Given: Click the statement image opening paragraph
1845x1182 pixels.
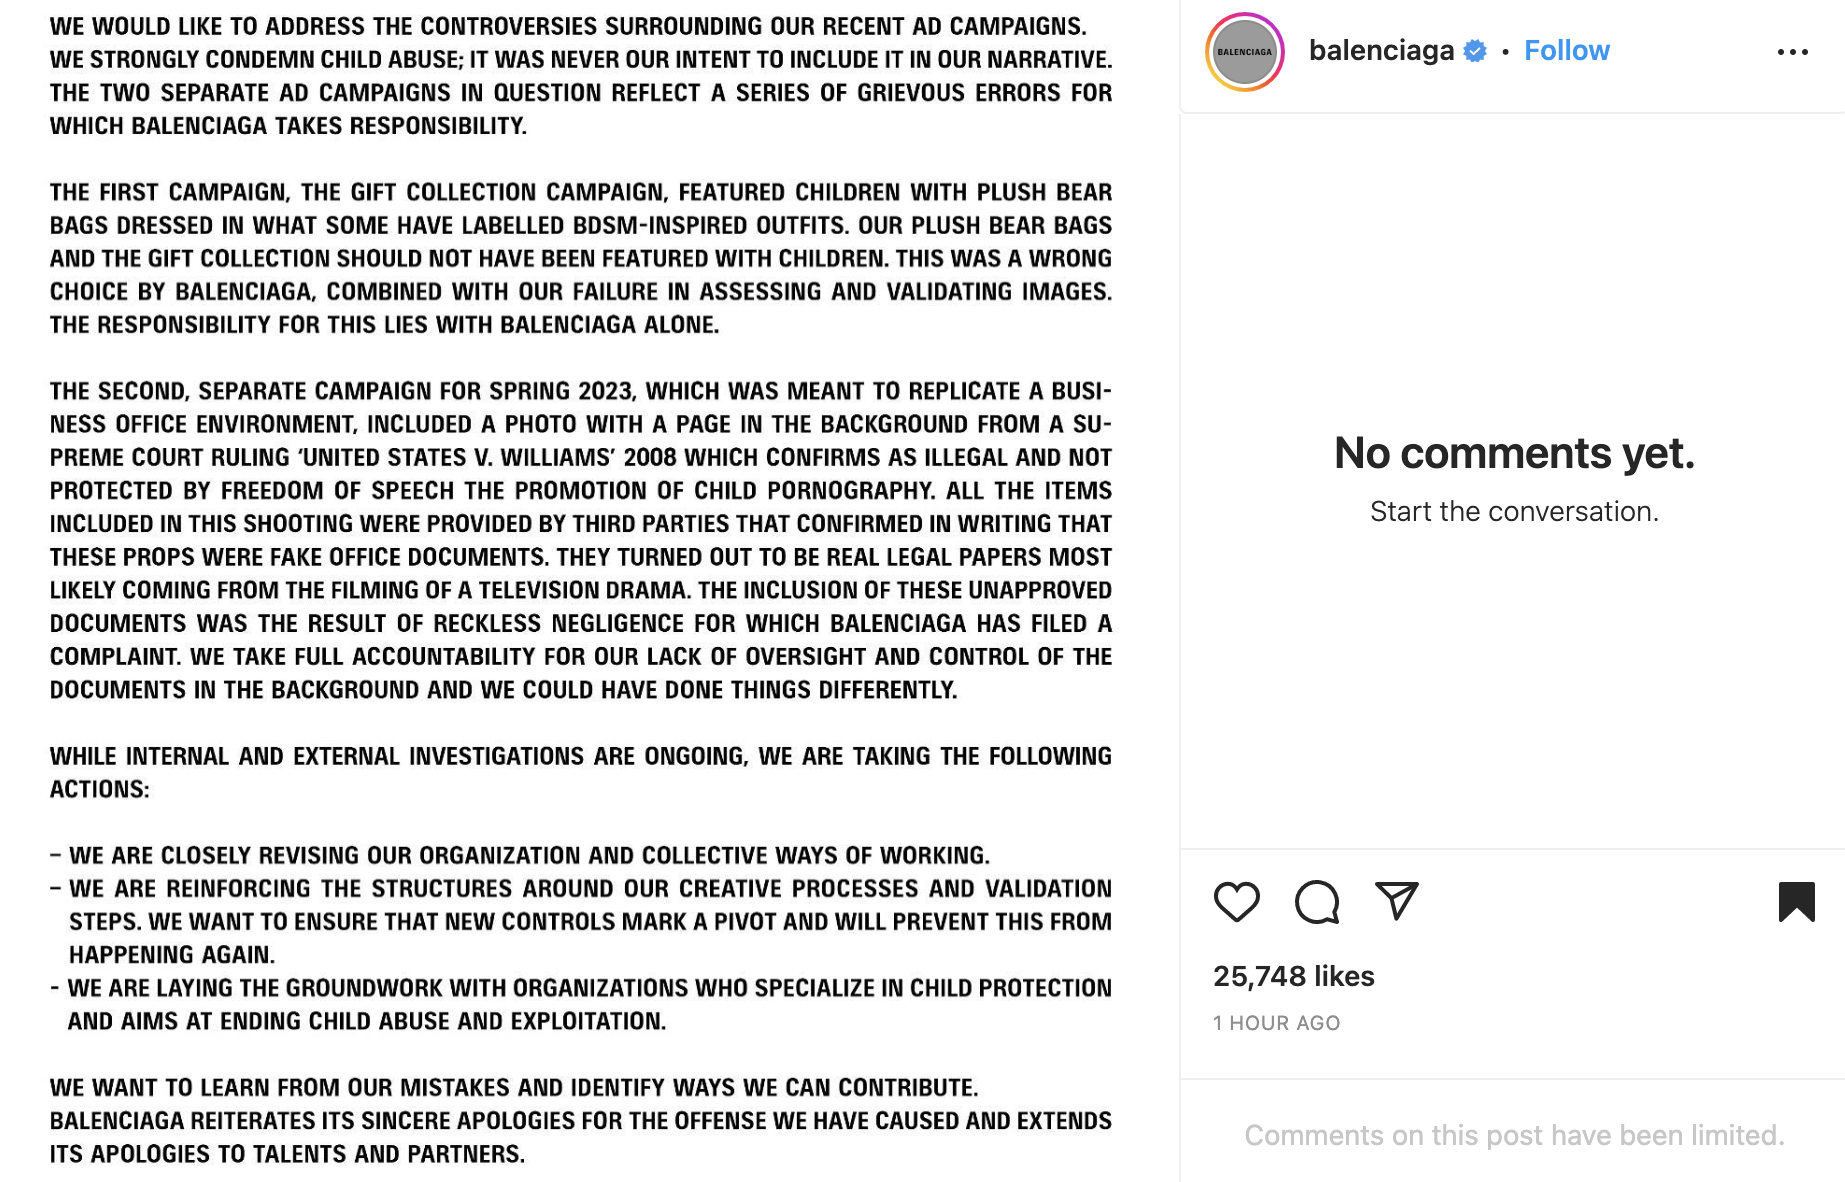Looking at the screenshot, I should (x=580, y=76).
